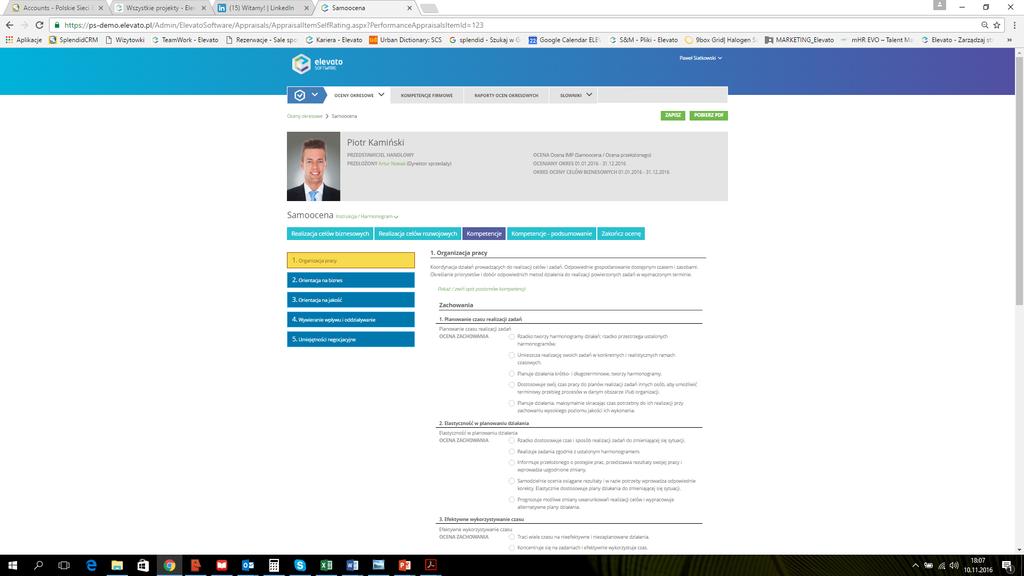1024x576 pixels.
Task: Open the Kompetencje firmowe menu item
Action: (x=426, y=95)
